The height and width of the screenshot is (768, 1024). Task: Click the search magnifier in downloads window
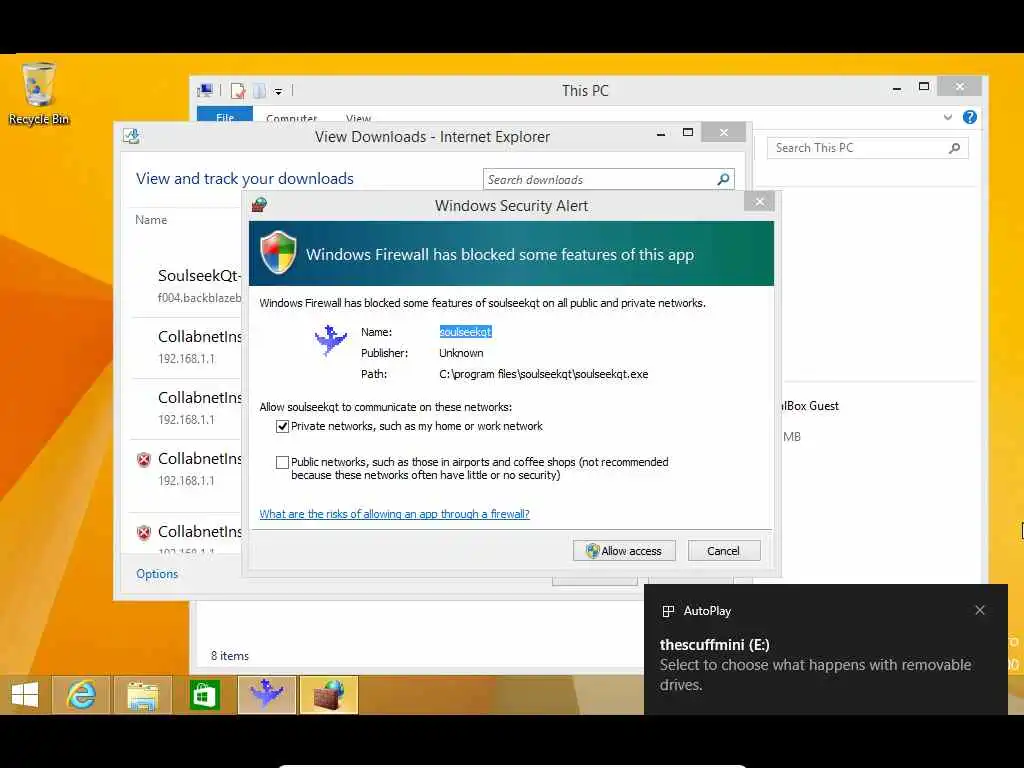tap(723, 179)
